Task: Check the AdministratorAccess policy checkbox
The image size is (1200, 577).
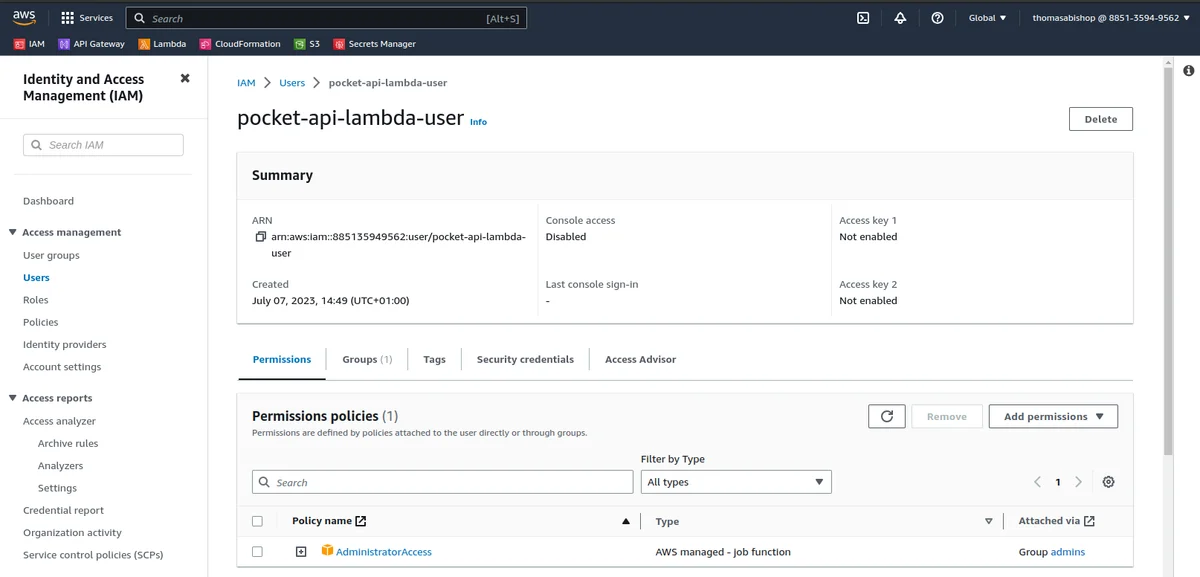Action: (x=258, y=552)
